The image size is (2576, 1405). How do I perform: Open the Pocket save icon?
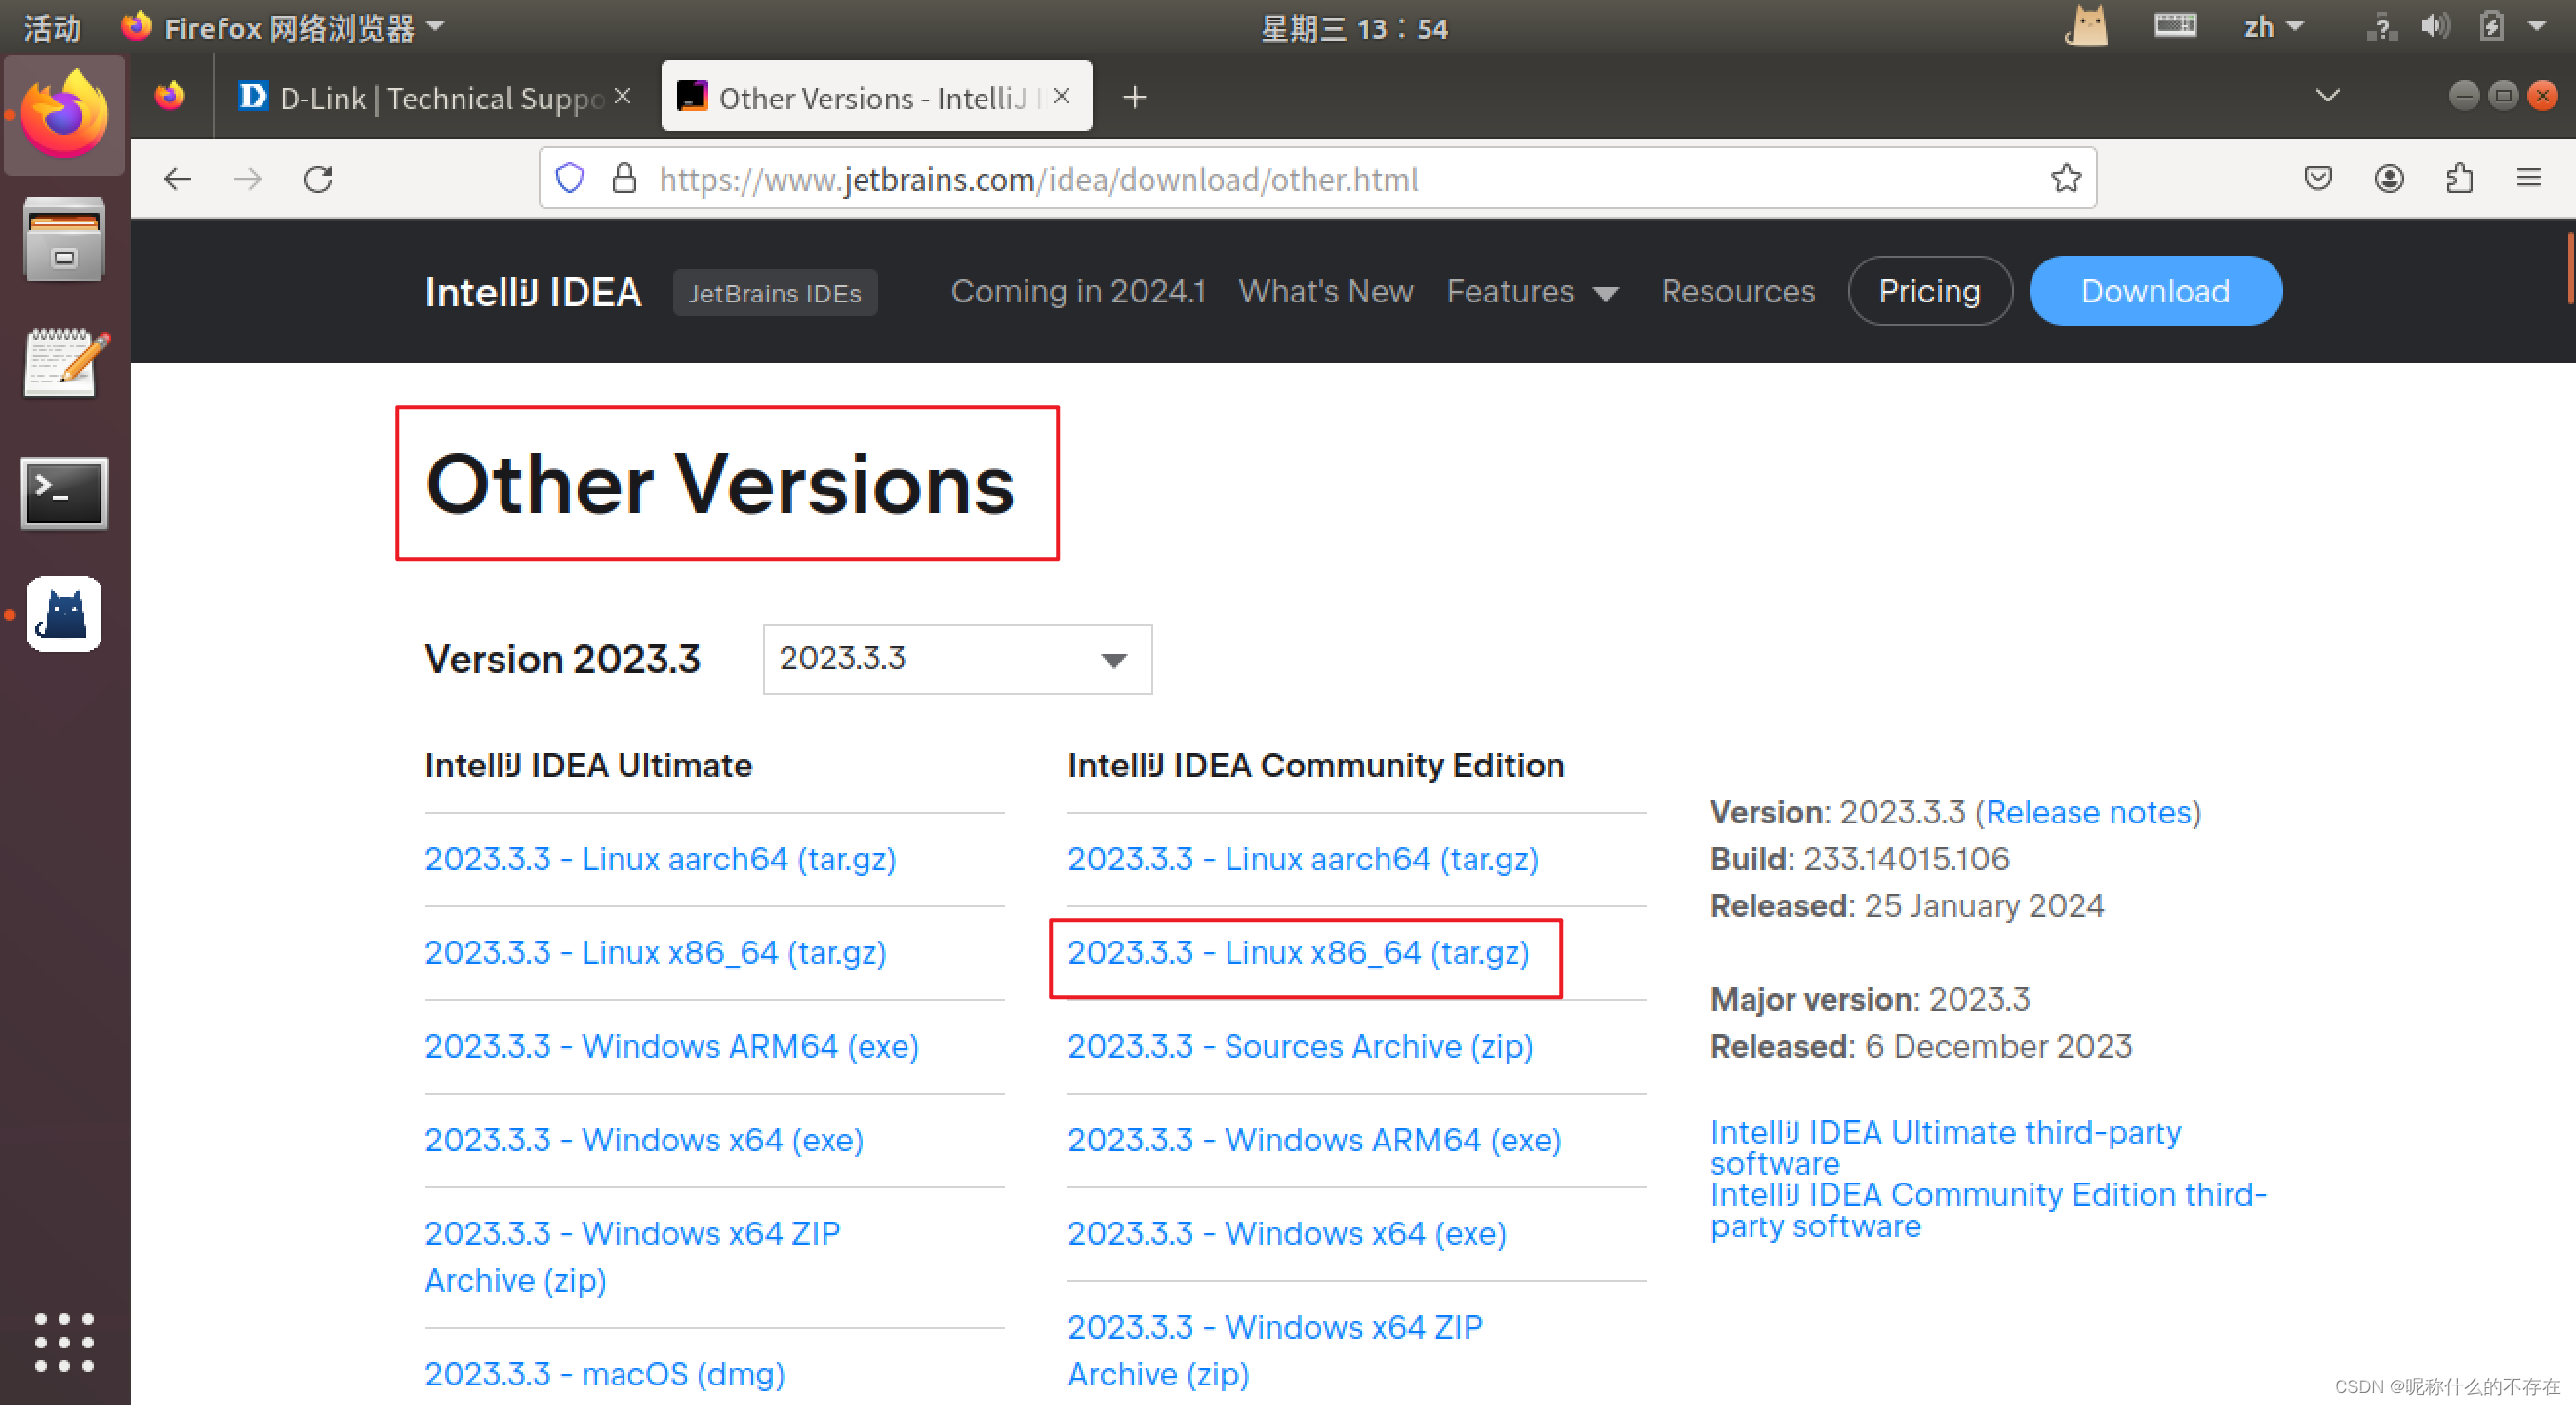tap(2317, 179)
